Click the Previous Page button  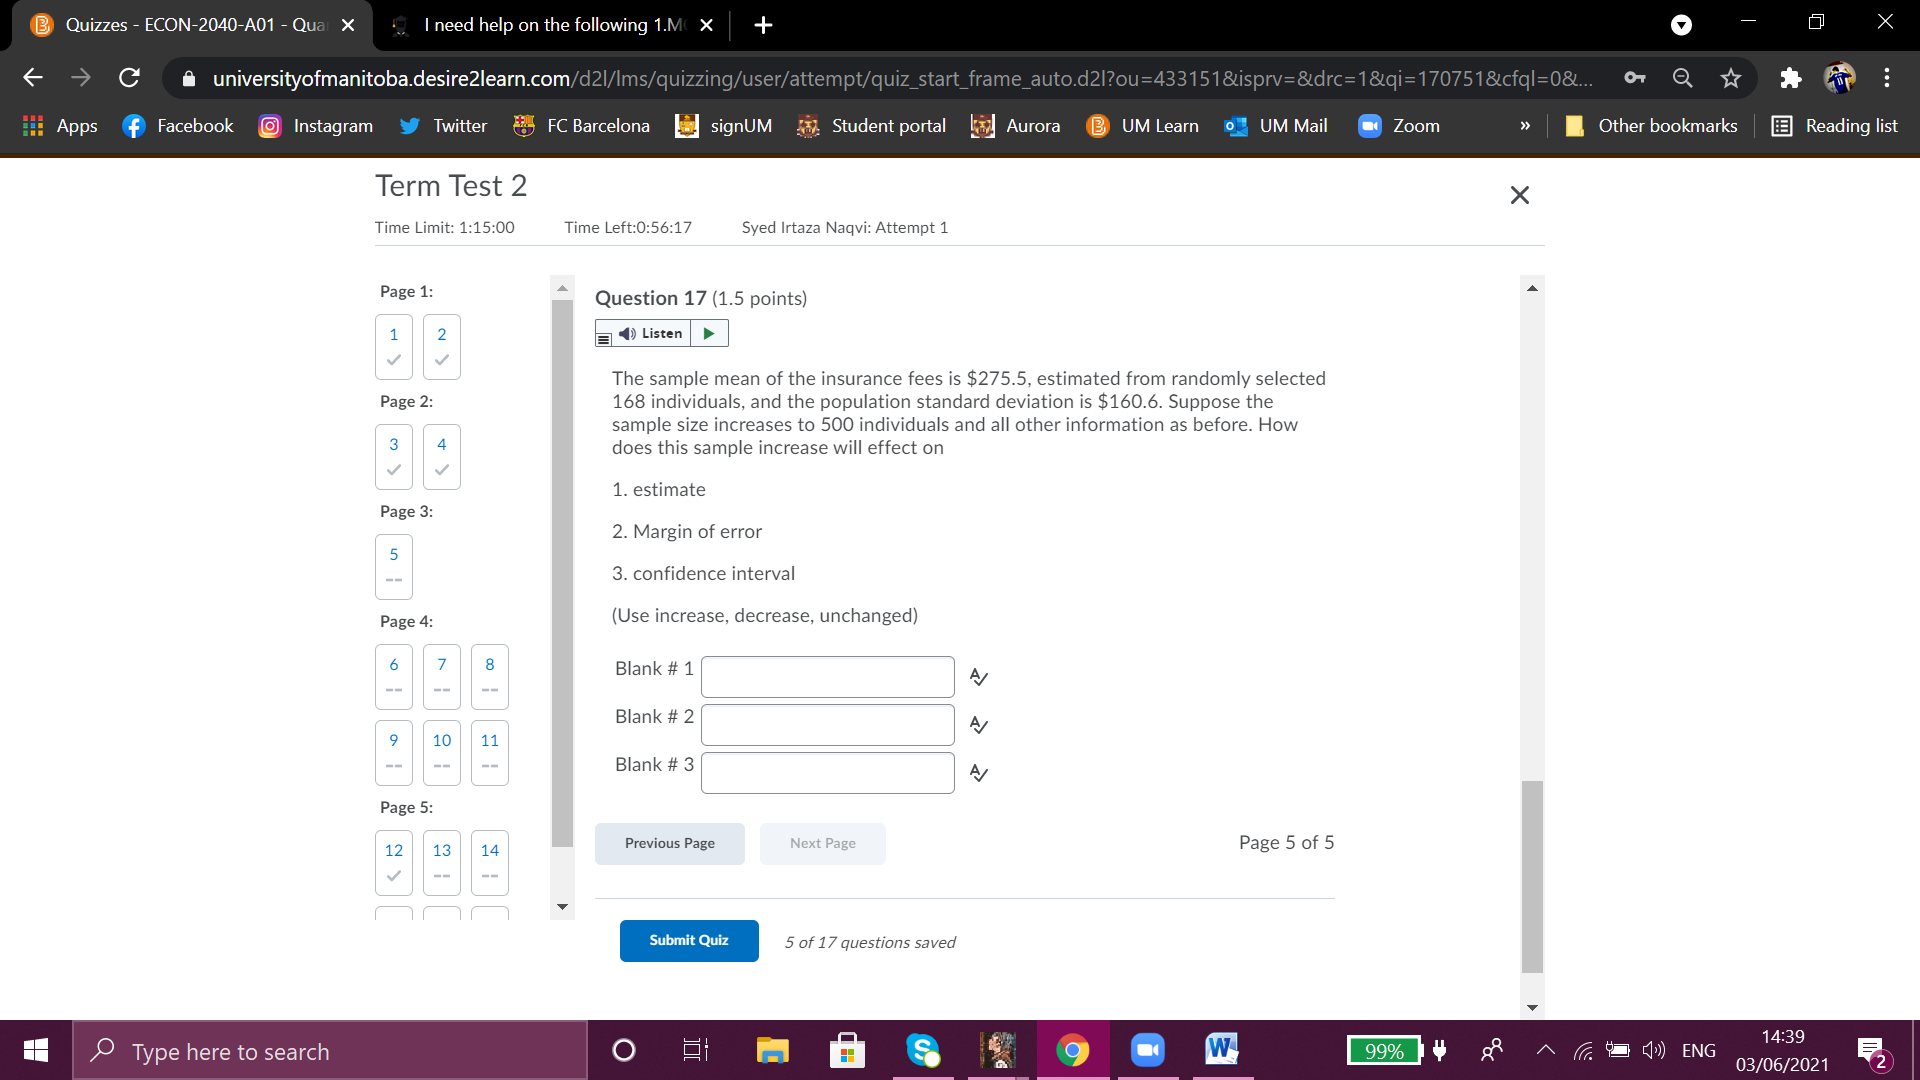point(669,843)
